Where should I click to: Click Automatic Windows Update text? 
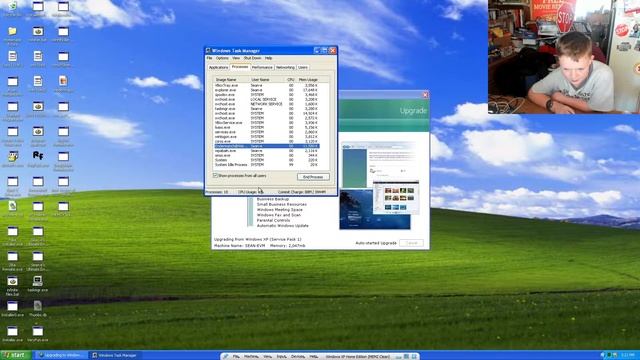283,226
